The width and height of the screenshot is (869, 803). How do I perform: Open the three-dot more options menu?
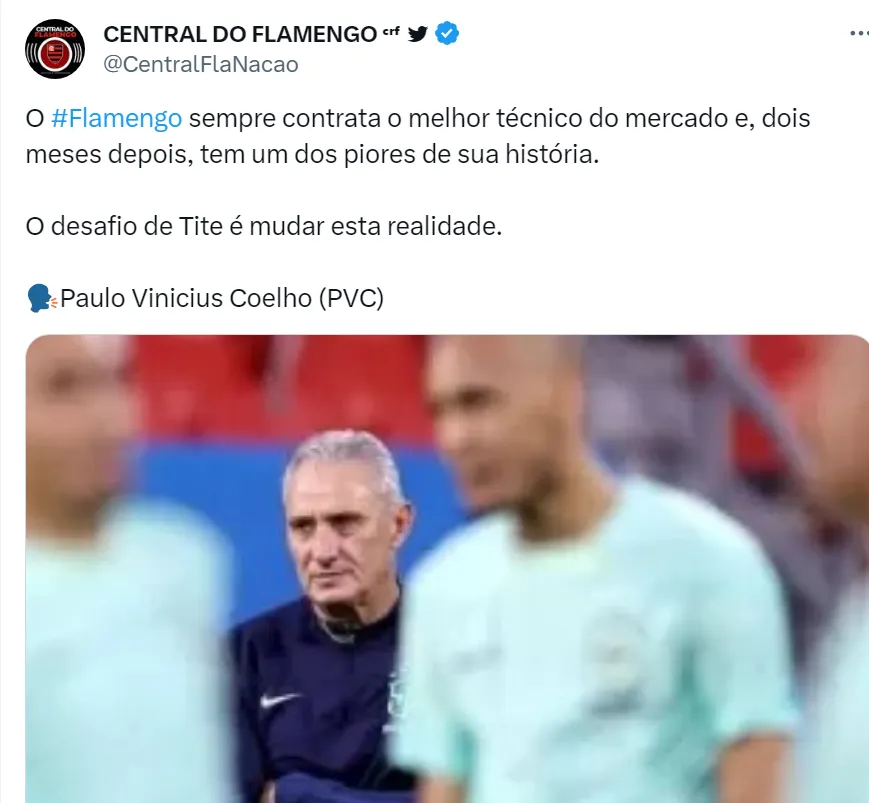point(859,34)
